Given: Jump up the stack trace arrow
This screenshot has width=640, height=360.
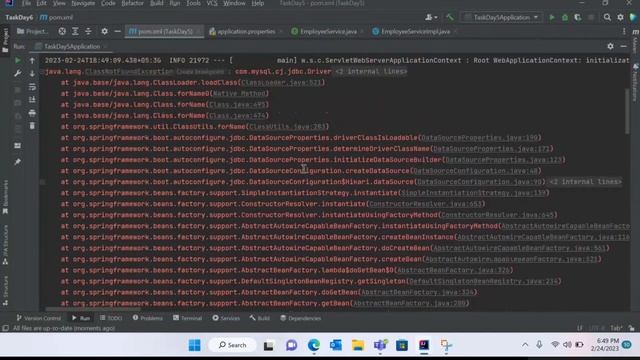Looking at the screenshot, I should coord(32,60).
